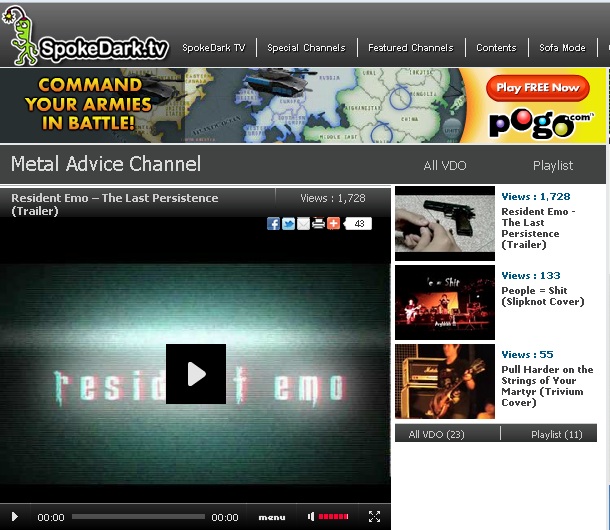Select the All VDO header tab

tap(445, 165)
